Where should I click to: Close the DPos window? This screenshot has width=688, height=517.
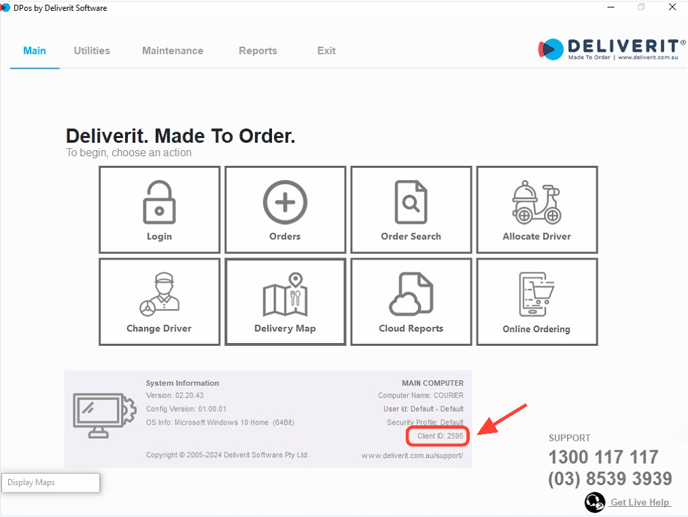(x=672, y=7)
